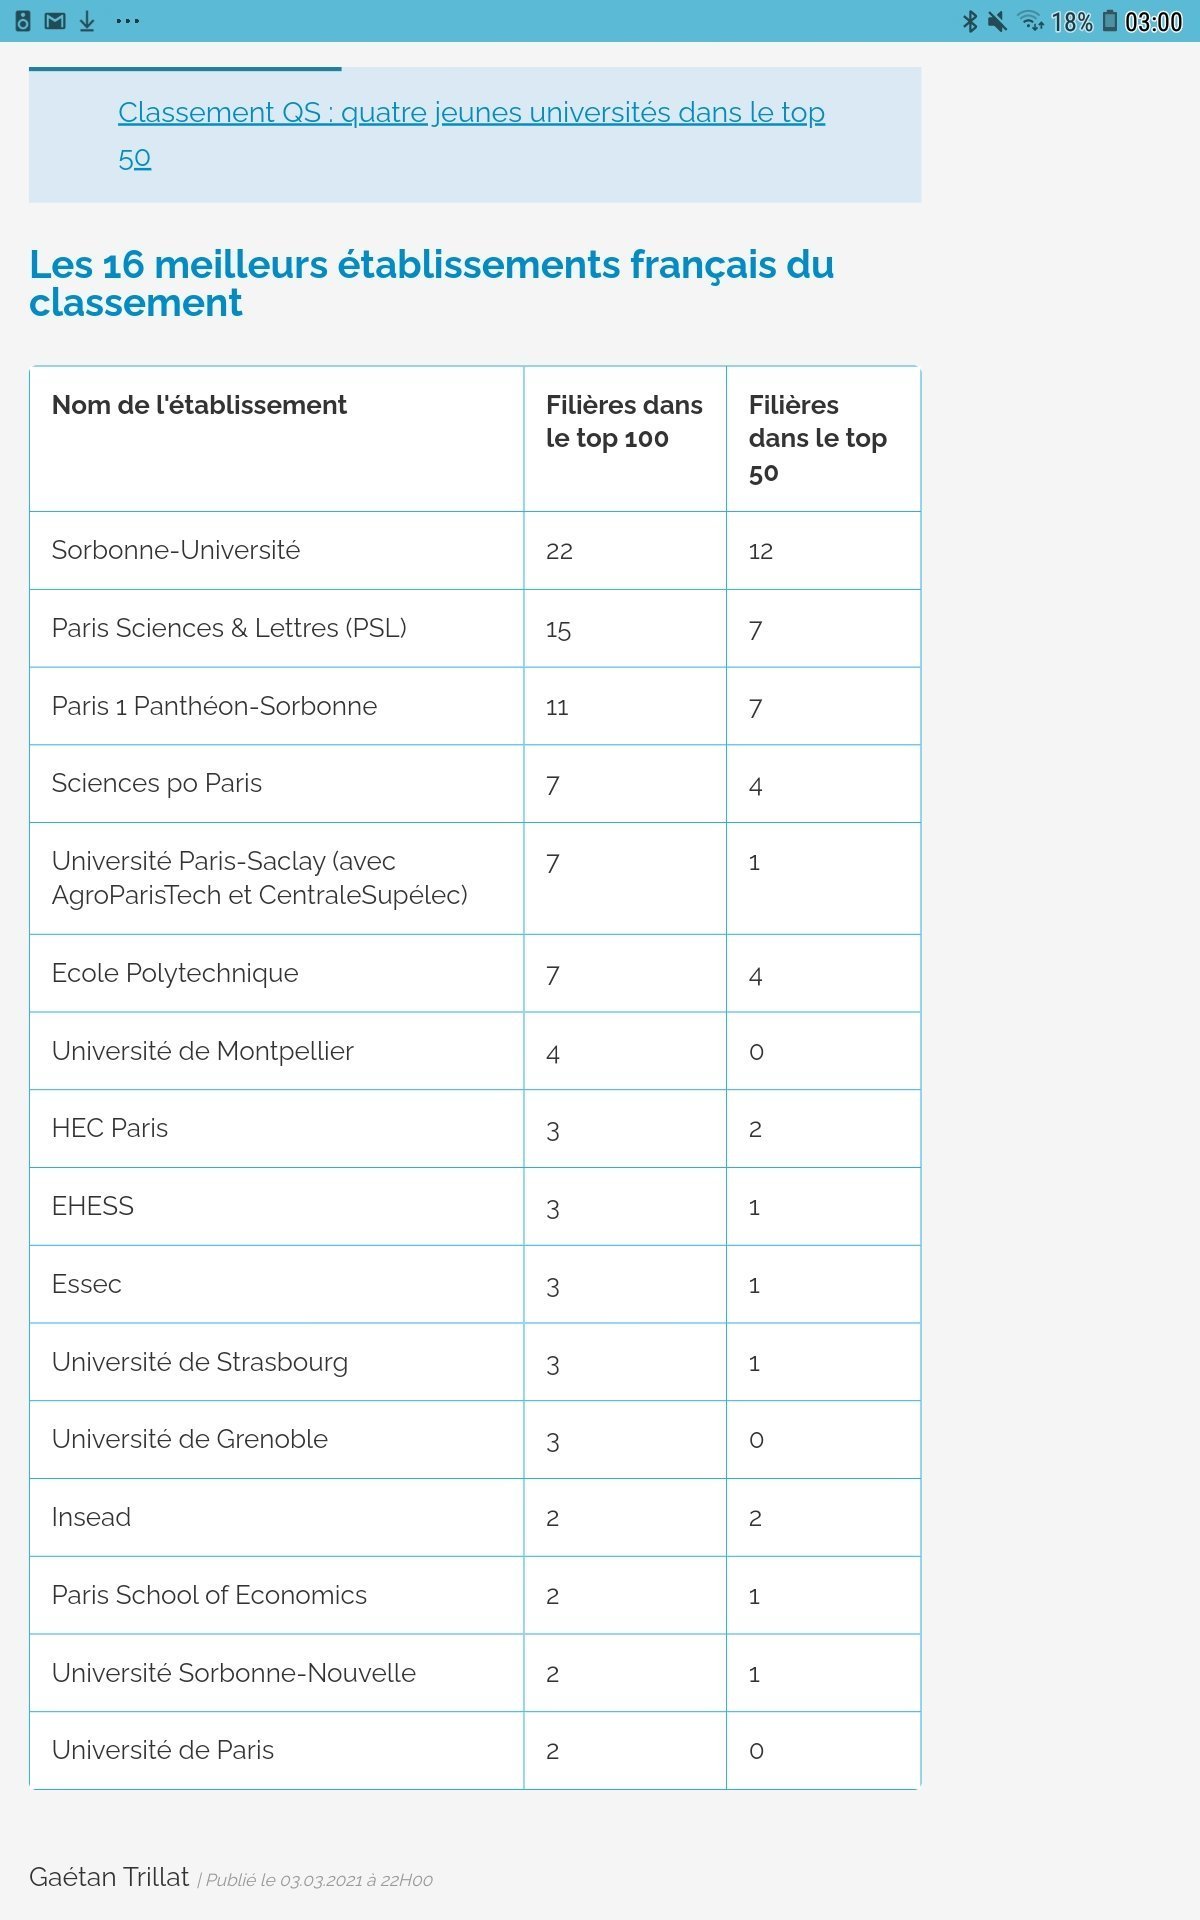
Task: Select the Sorbonne-Université row name
Action: click(x=176, y=550)
